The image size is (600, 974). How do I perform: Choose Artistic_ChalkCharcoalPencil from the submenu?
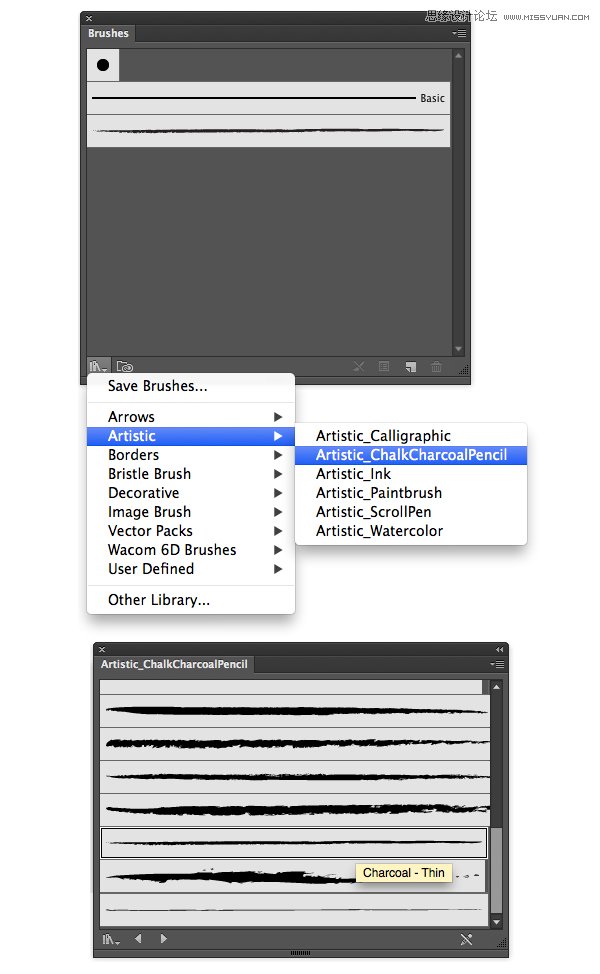(411, 455)
